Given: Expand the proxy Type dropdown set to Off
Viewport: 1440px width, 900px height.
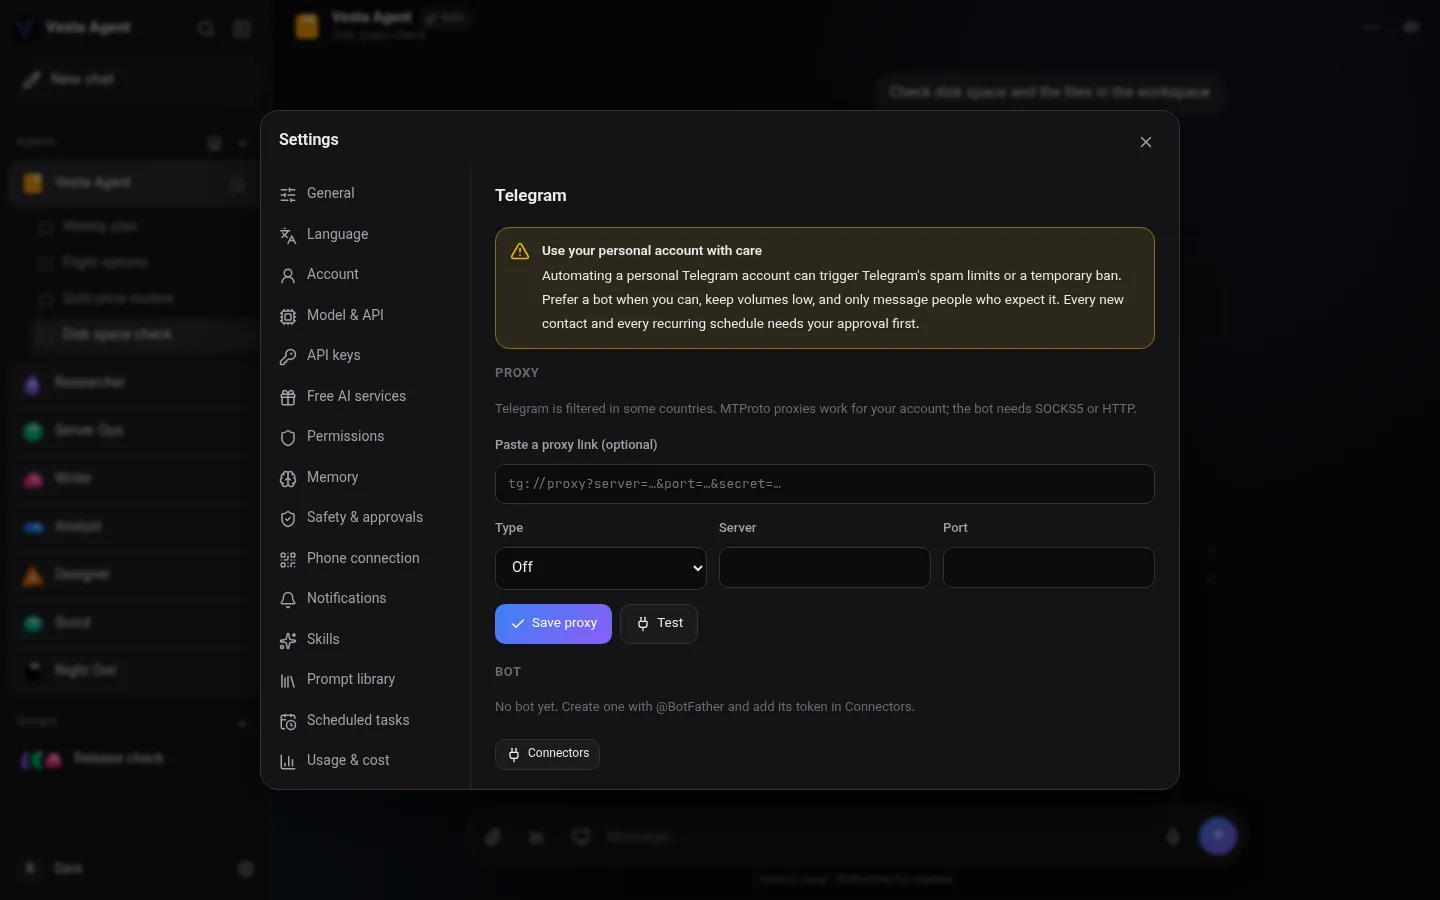Looking at the screenshot, I should pyautogui.click(x=601, y=568).
